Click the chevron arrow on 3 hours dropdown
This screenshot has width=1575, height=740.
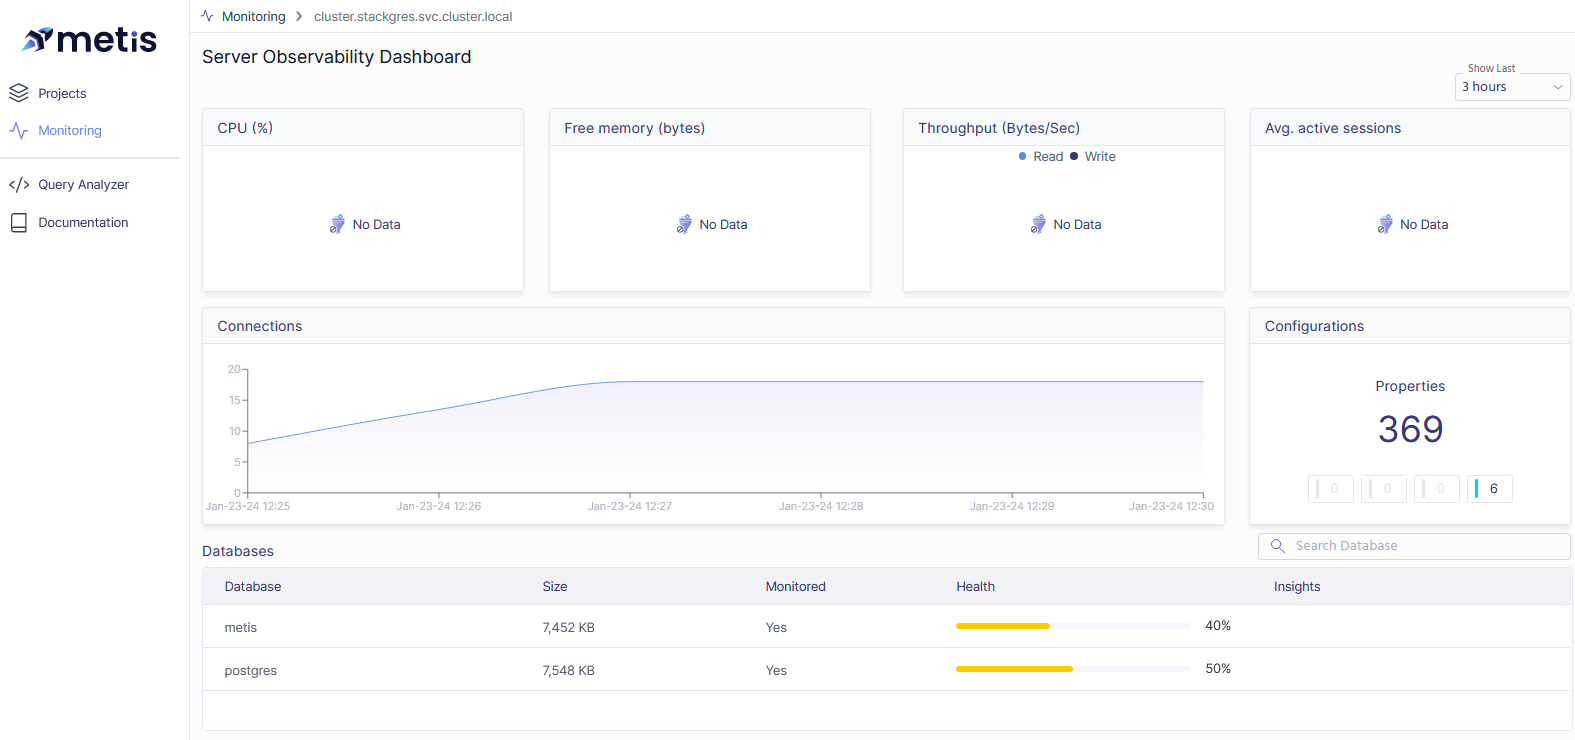[1557, 87]
